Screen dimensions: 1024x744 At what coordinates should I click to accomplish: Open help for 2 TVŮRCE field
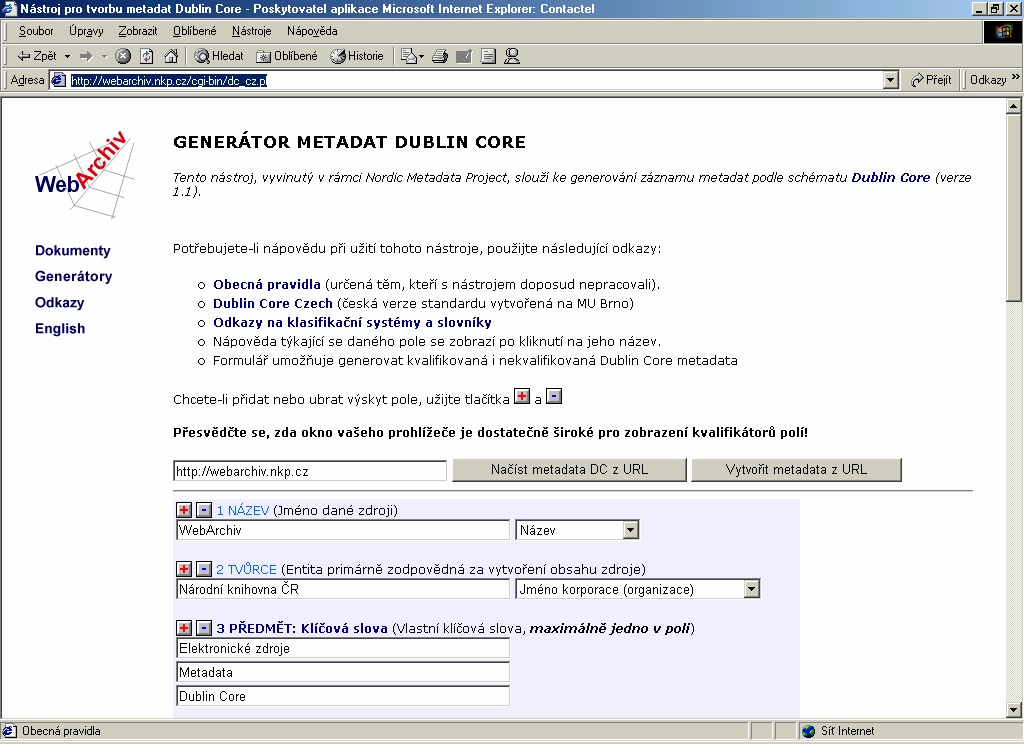click(246, 570)
